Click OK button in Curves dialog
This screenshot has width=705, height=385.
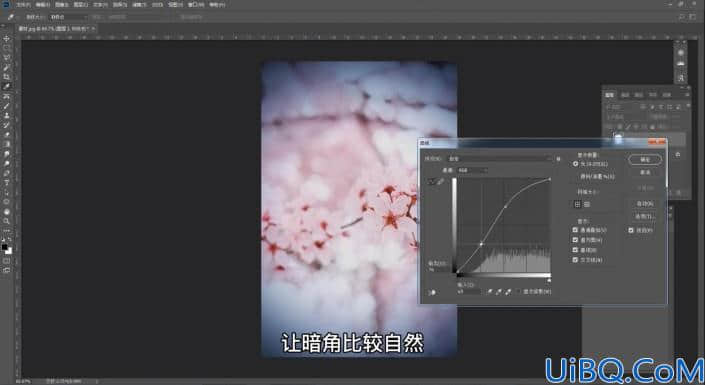[x=645, y=160]
